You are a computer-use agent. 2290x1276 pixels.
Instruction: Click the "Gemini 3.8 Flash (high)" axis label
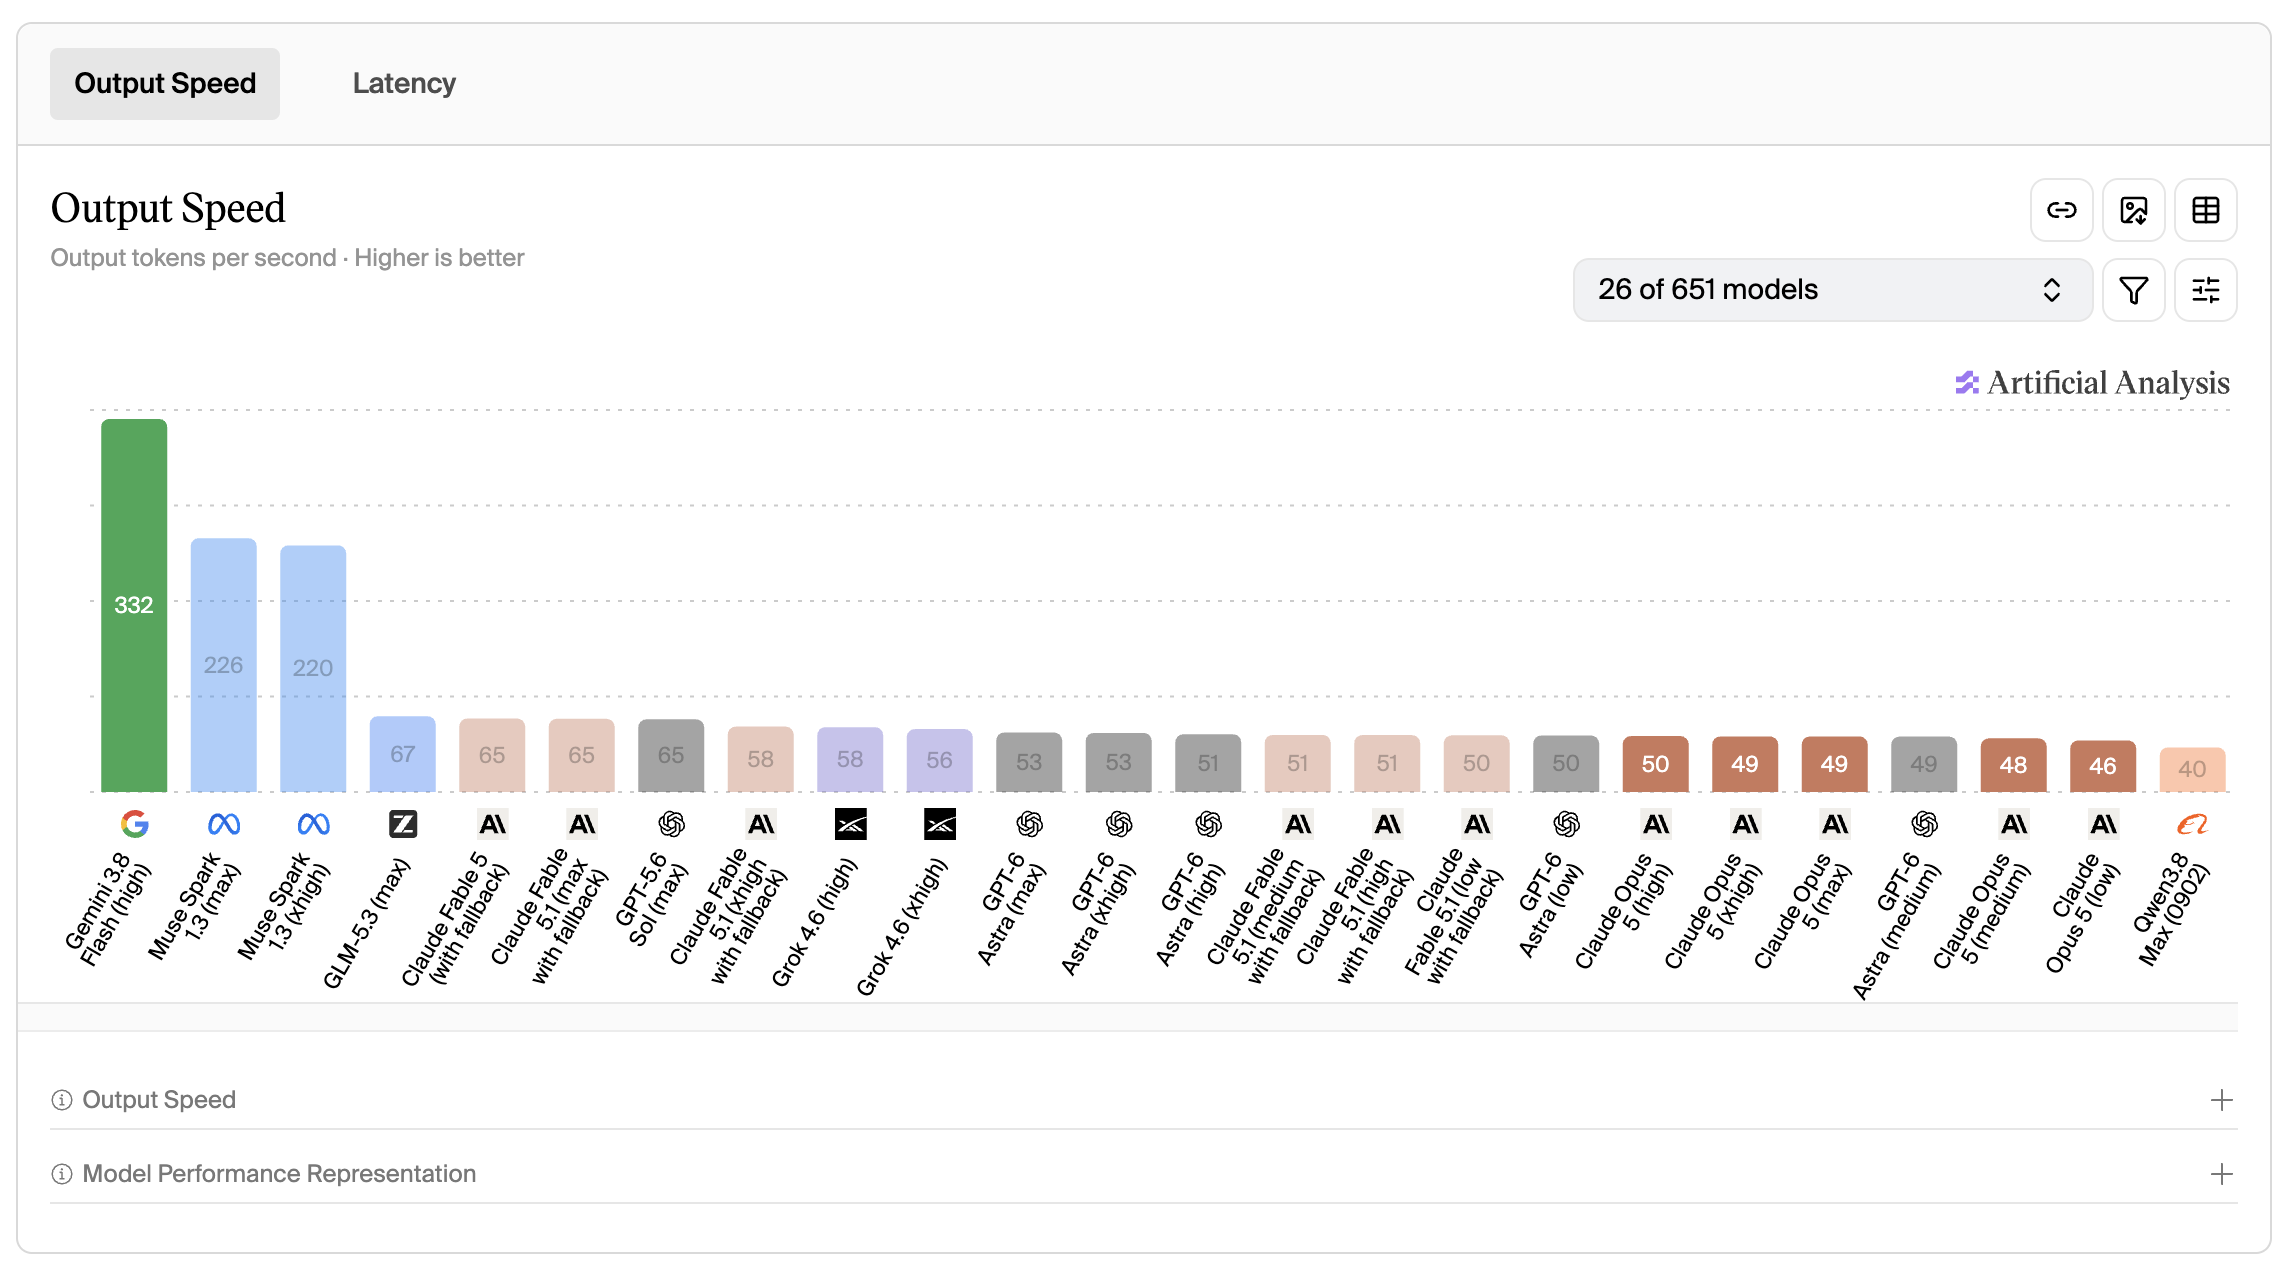(109, 908)
